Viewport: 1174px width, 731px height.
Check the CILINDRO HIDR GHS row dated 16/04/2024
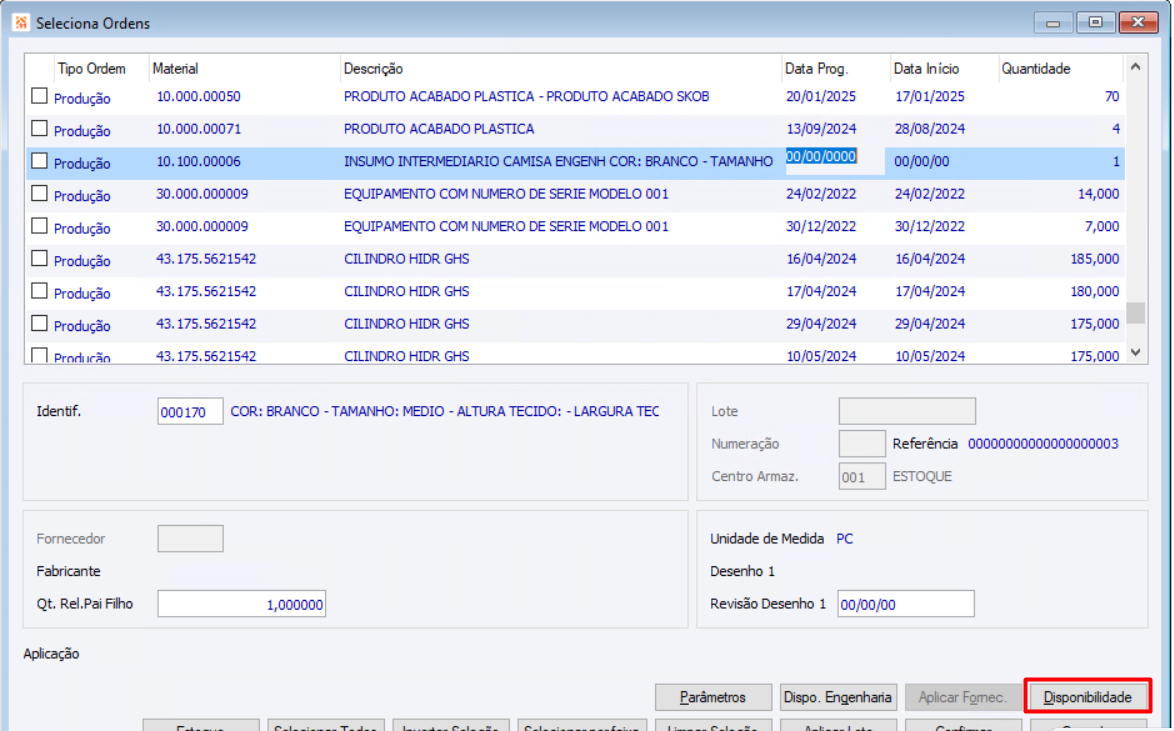pos(39,258)
